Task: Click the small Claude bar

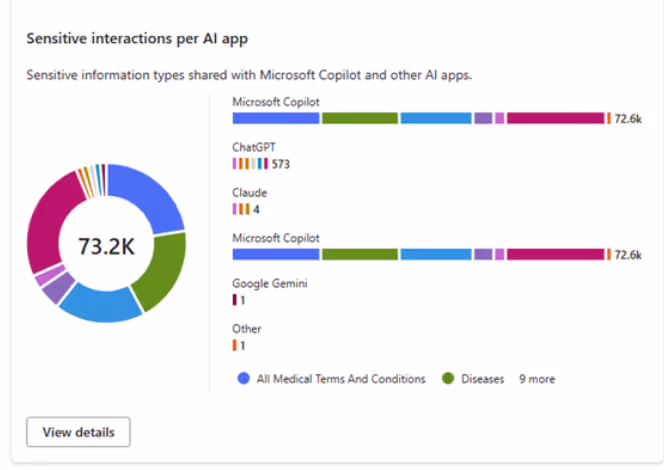Action: [x=241, y=209]
